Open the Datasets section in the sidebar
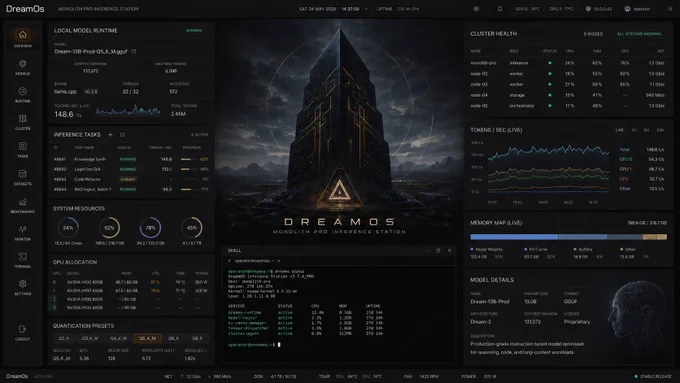Screen dimensions: 680x383 click(23, 174)
